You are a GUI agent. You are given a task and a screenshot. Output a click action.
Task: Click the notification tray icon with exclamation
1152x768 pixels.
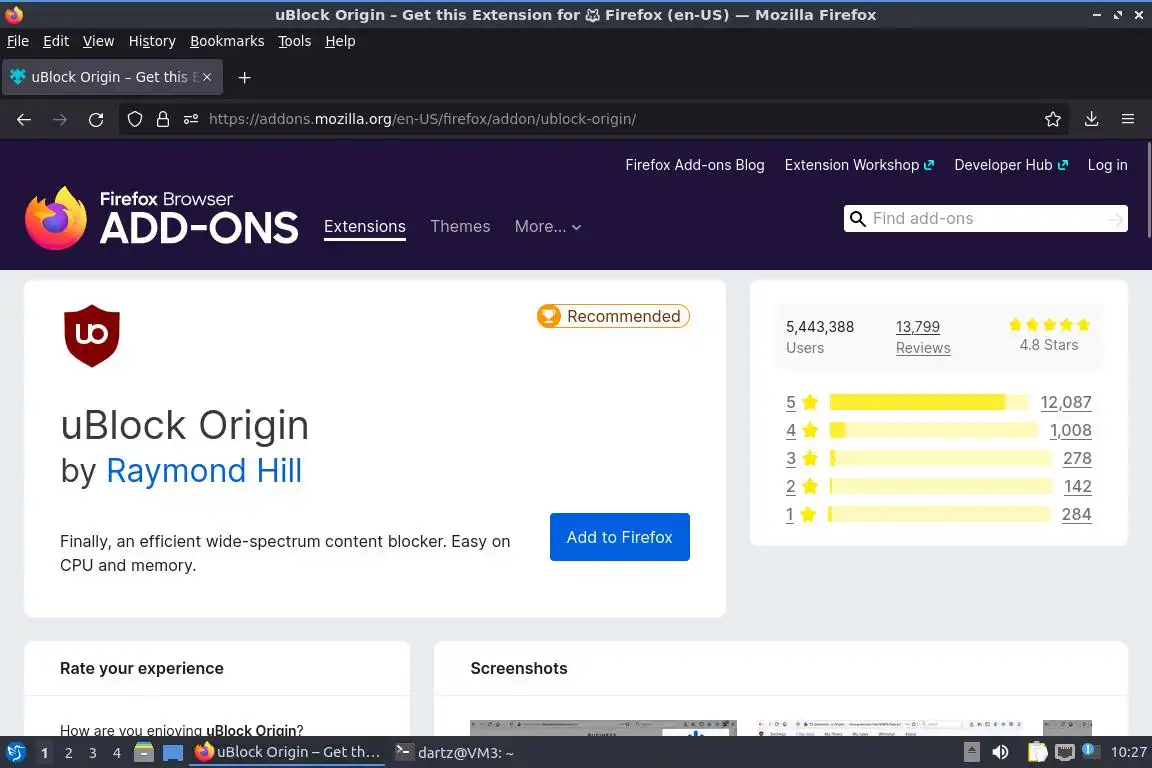(x=1090, y=751)
